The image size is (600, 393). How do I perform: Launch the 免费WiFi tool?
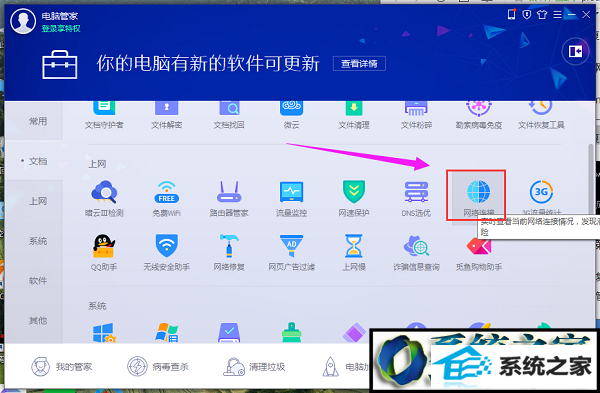(x=166, y=199)
